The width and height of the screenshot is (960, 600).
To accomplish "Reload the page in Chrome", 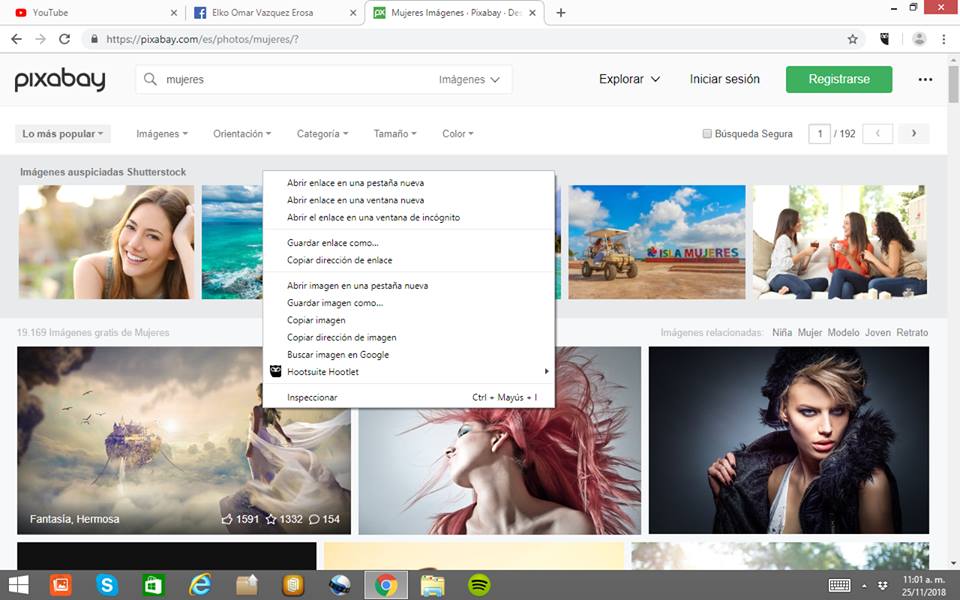I will pyautogui.click(x=64, y=39).
